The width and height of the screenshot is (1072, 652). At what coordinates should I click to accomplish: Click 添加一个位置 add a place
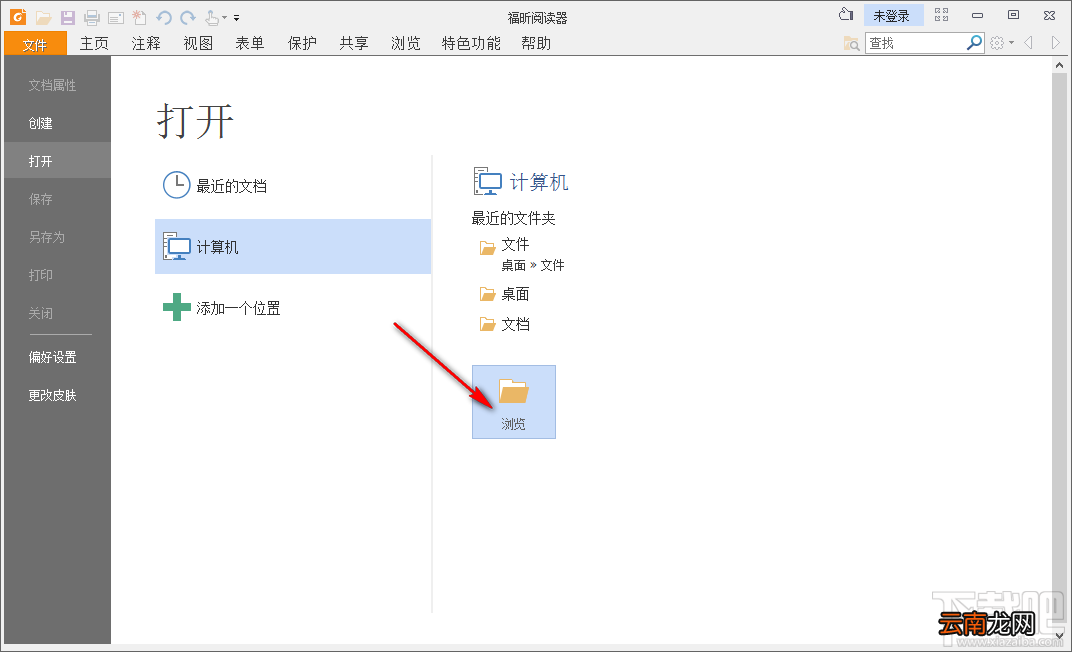[293, 308]
